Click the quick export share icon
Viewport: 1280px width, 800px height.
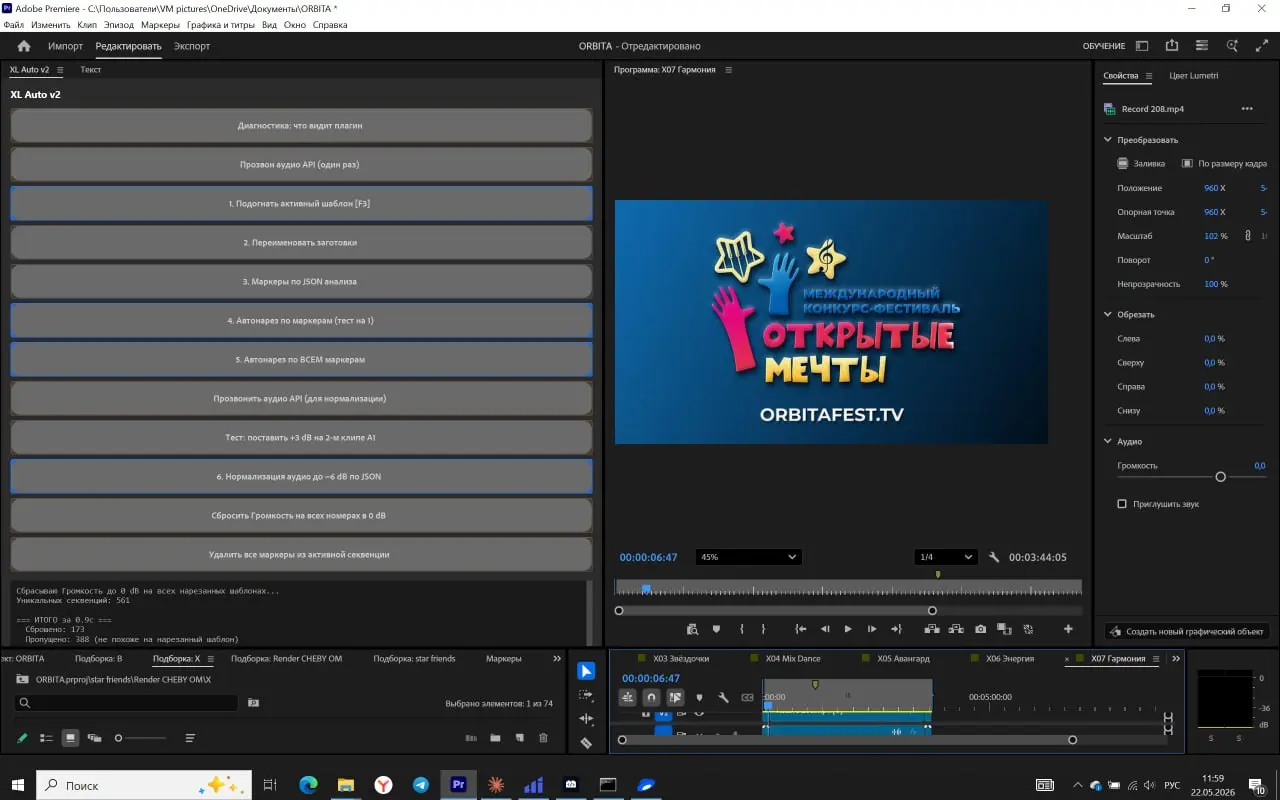(1172, 46)
